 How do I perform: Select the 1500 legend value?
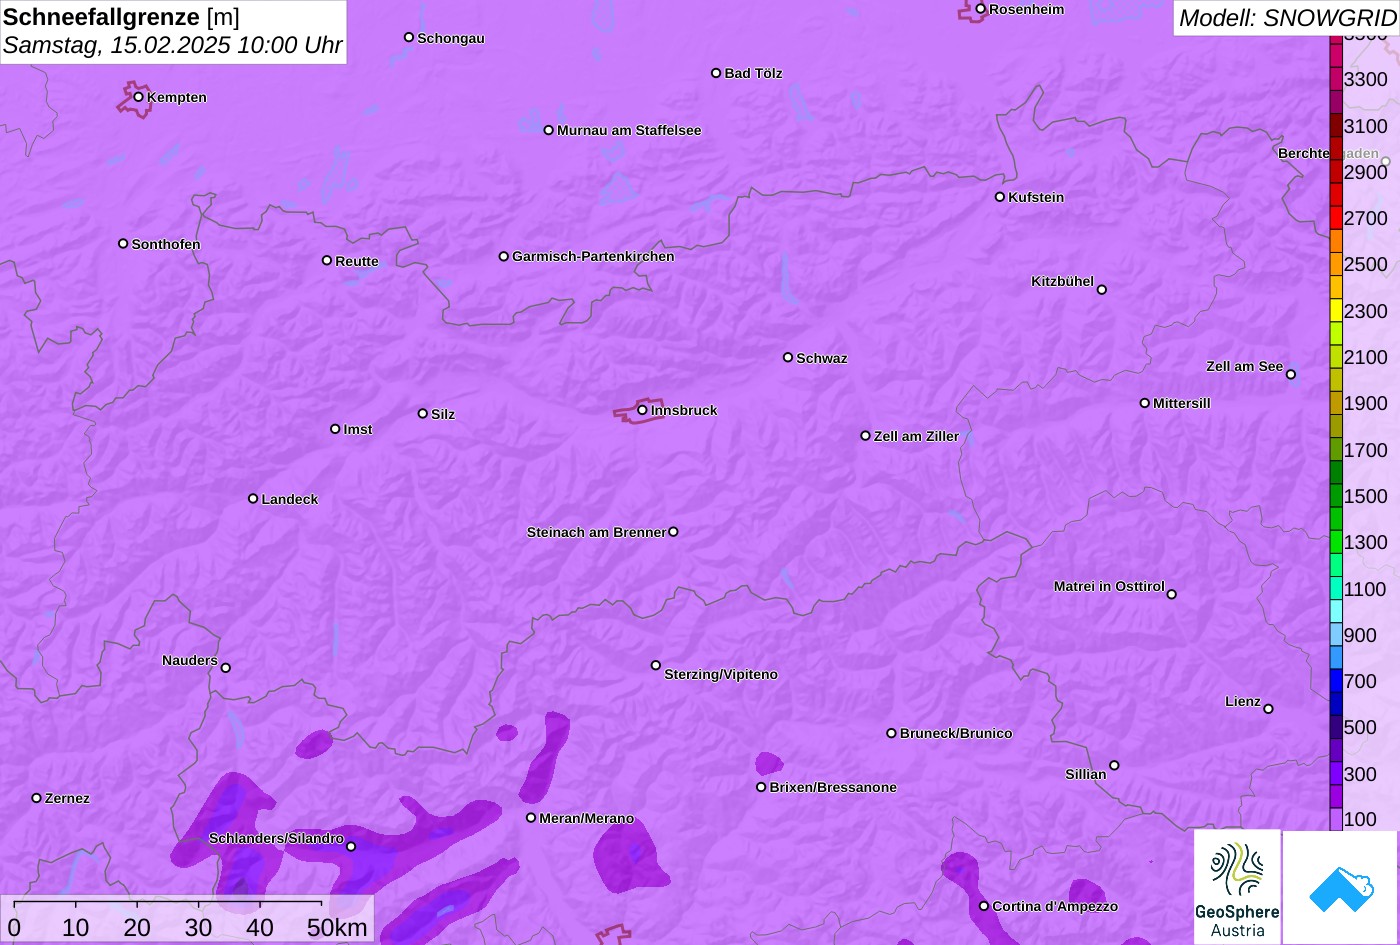(1366, 496)
